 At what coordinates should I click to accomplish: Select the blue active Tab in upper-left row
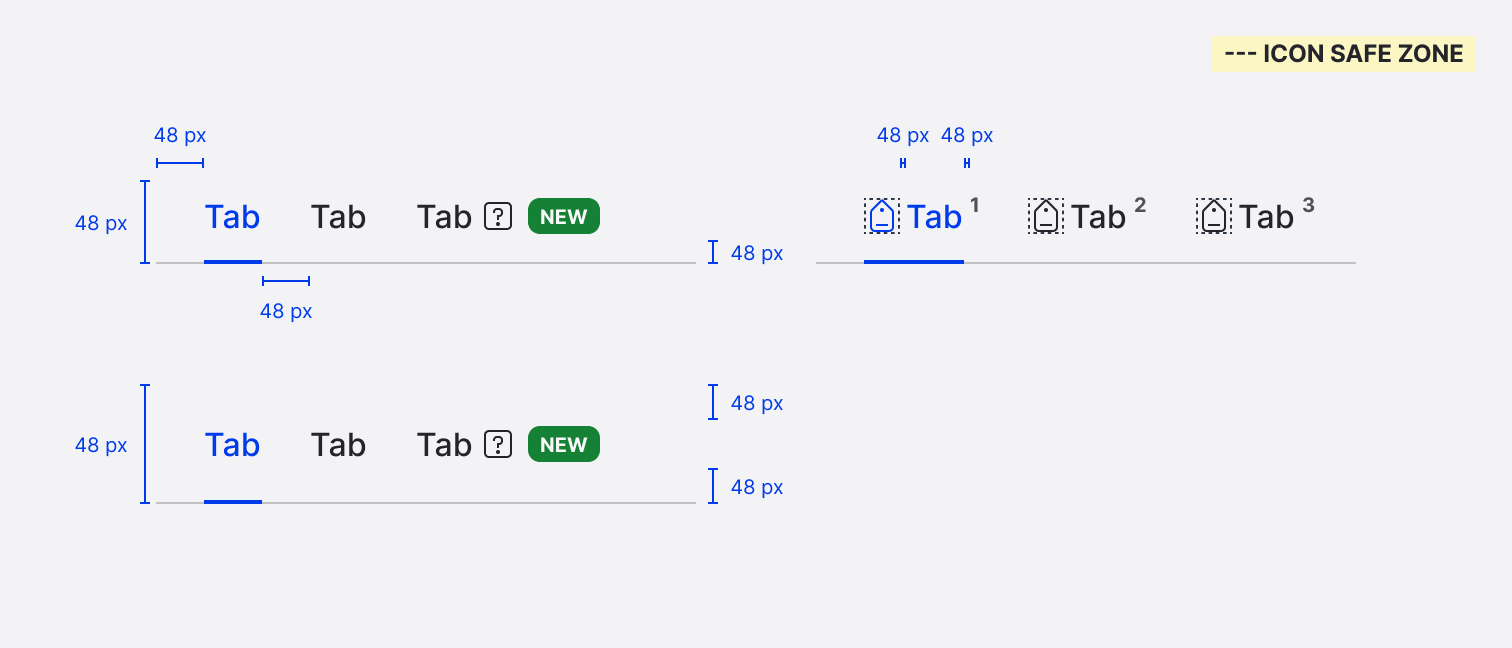pyautogui.click(x=232, y=217)
